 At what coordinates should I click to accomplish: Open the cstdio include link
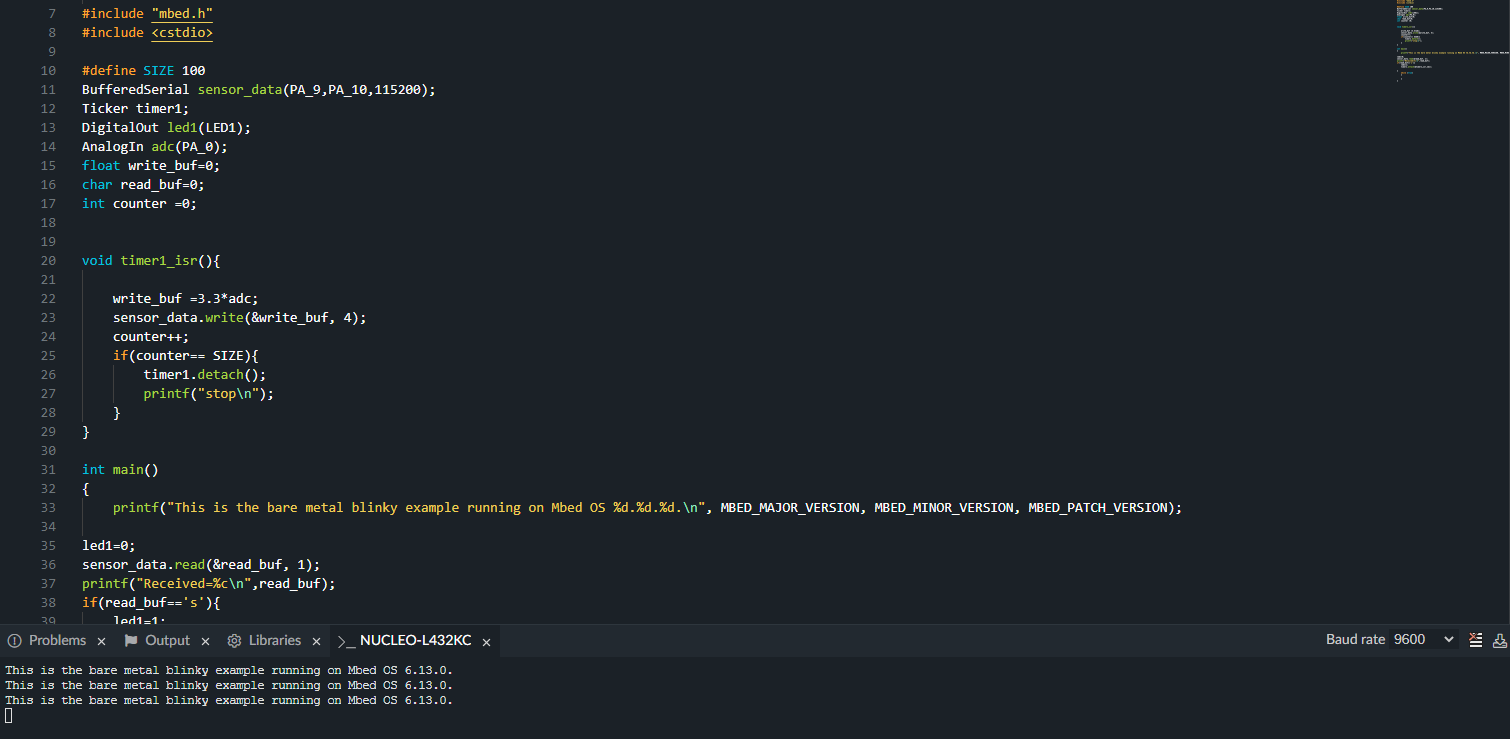coord(181,32)
